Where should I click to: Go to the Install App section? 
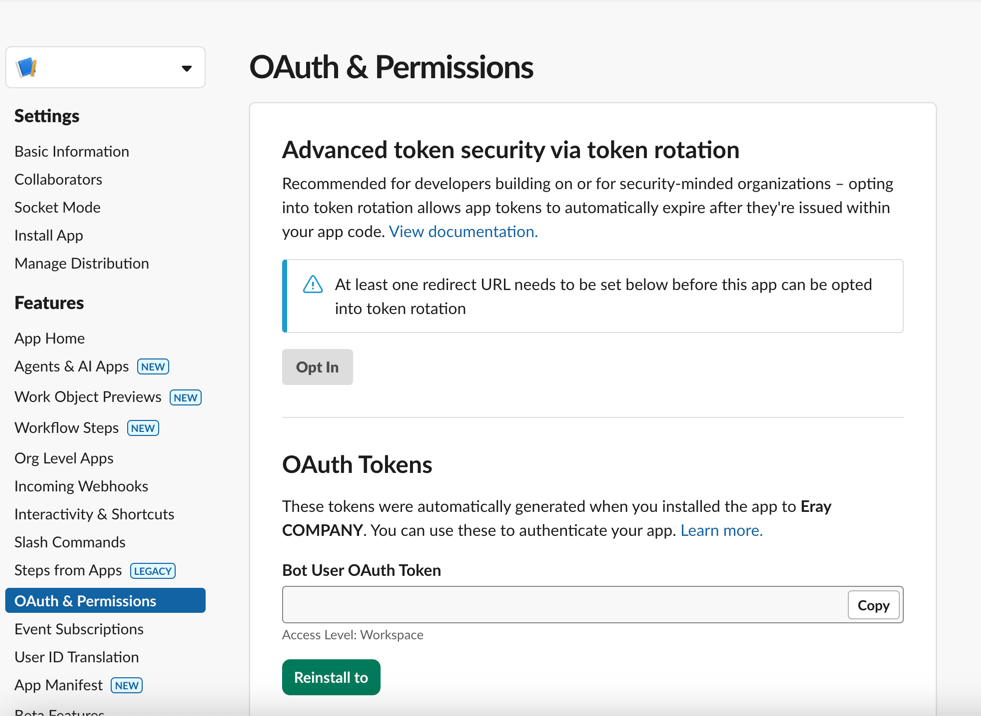48,235
